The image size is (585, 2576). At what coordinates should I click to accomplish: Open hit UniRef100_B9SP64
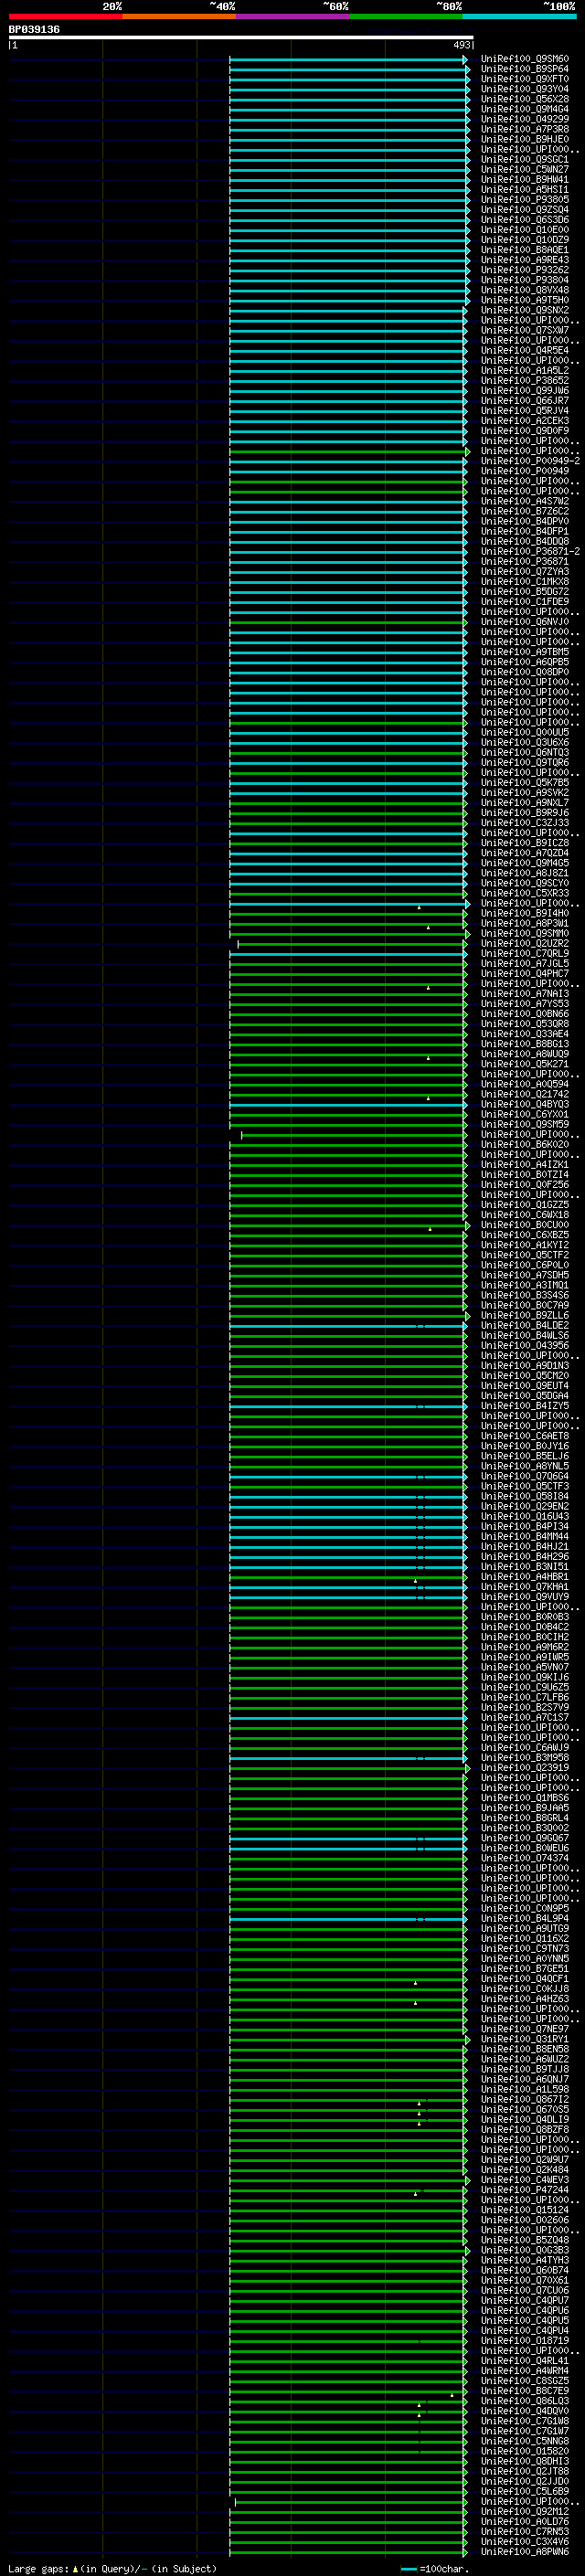[x=524, y=69]
